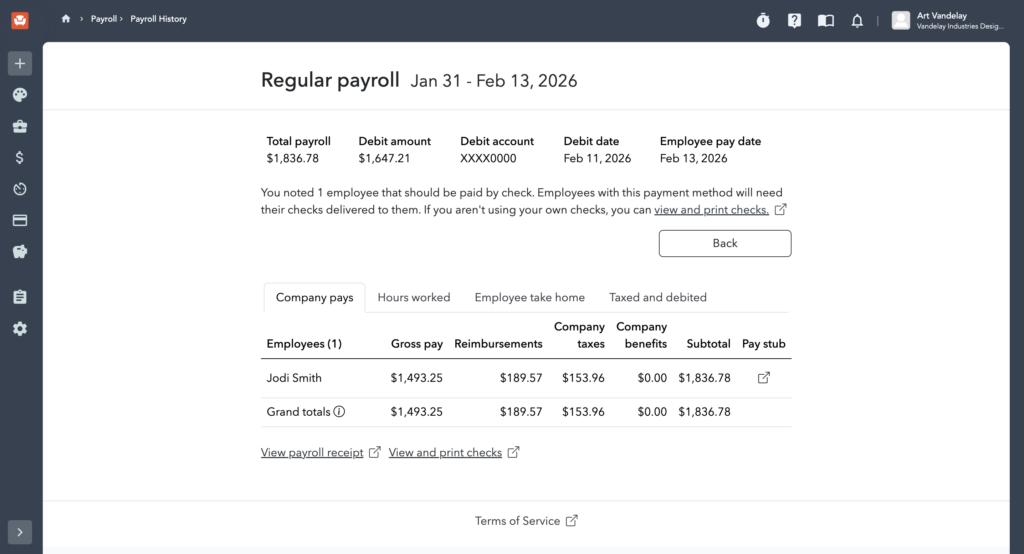
Task: Switch to the Hours worked tab
Action: pyautogui.click(x=414, y=297)
